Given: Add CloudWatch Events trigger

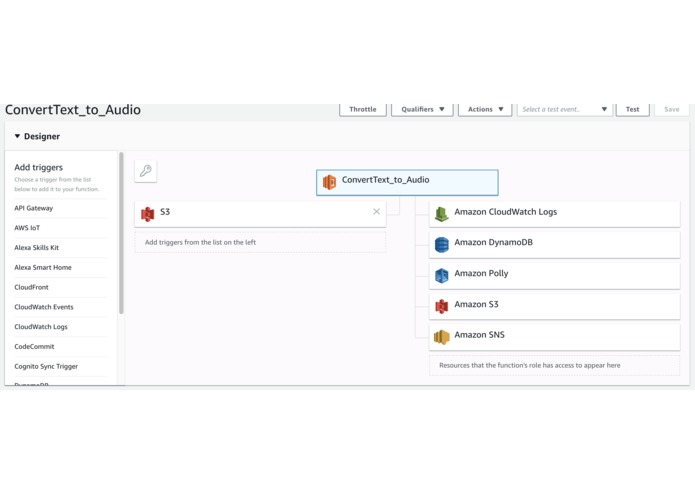Looking at the screenshot, I should 44,307.
